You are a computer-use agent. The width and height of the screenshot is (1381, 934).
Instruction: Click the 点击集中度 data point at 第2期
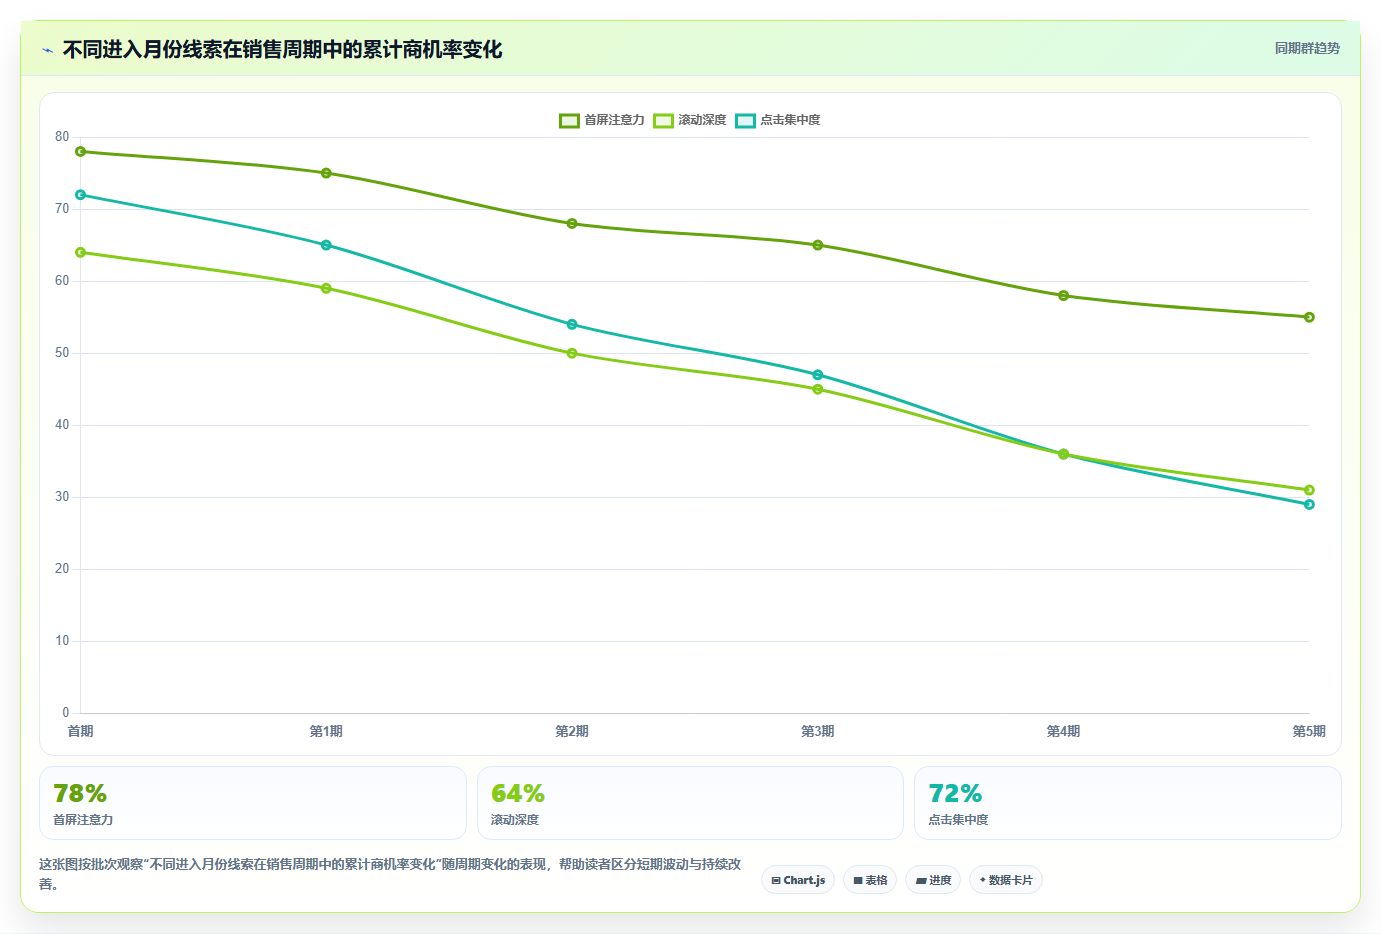(572, 325)
